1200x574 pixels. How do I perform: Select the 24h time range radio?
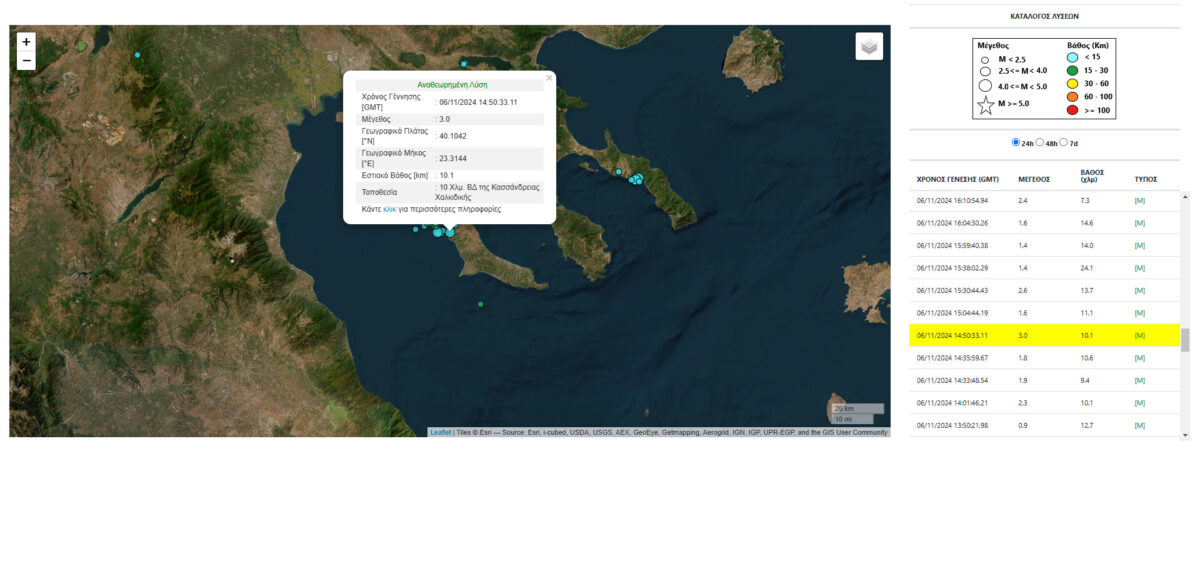click(x=1017, y=143)
